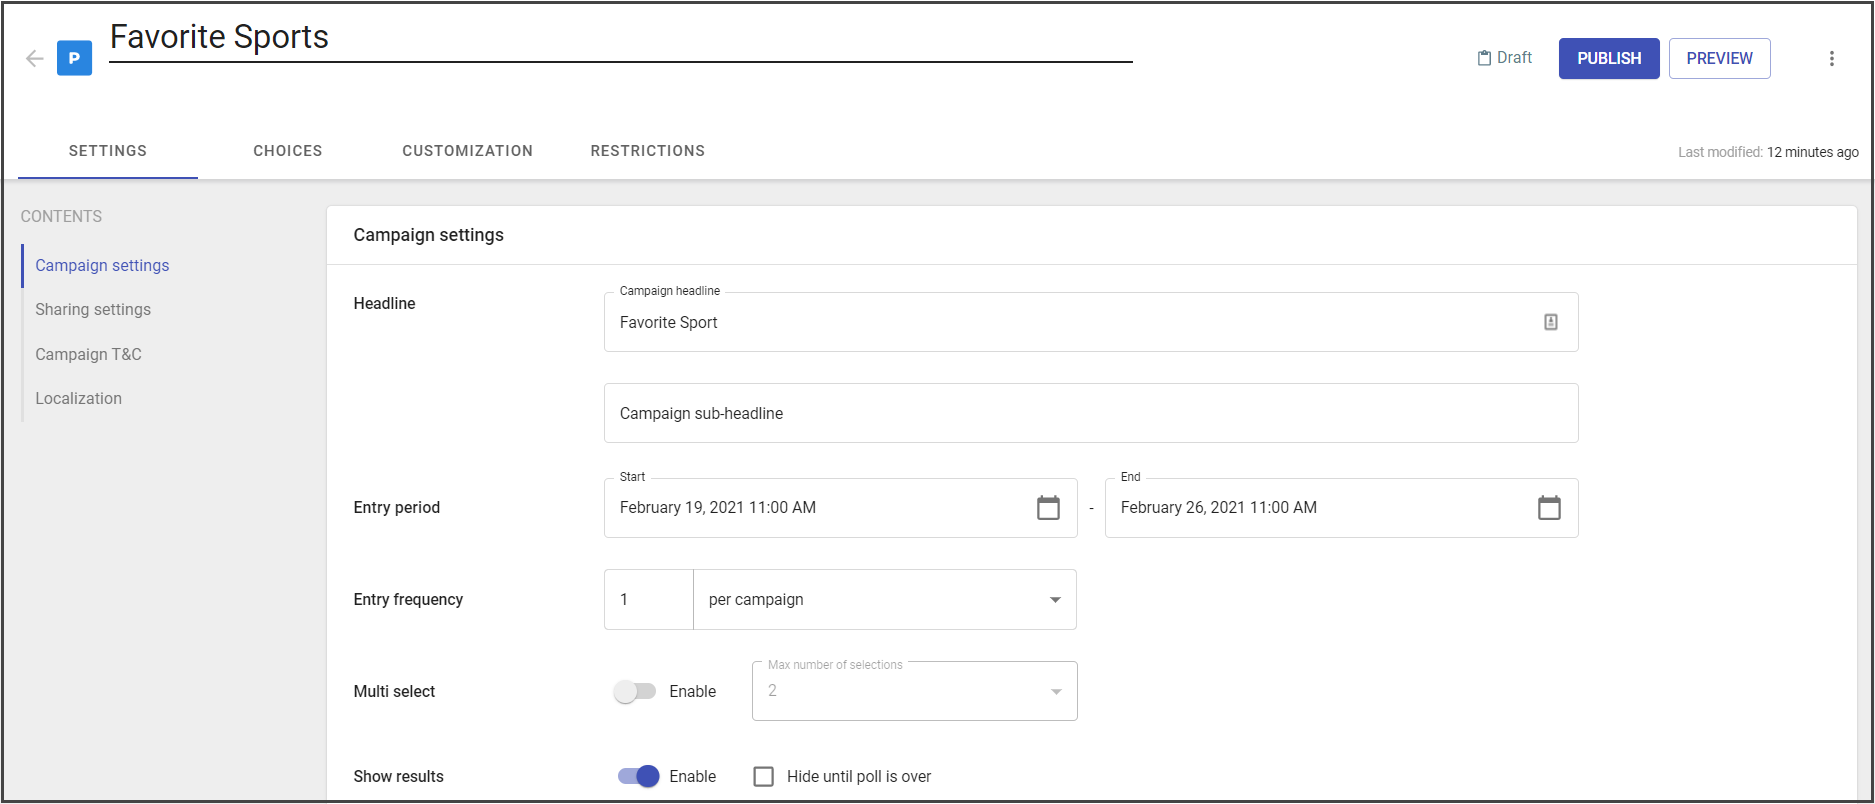Open the per campaign frequency dropdown

coord(884,599)
